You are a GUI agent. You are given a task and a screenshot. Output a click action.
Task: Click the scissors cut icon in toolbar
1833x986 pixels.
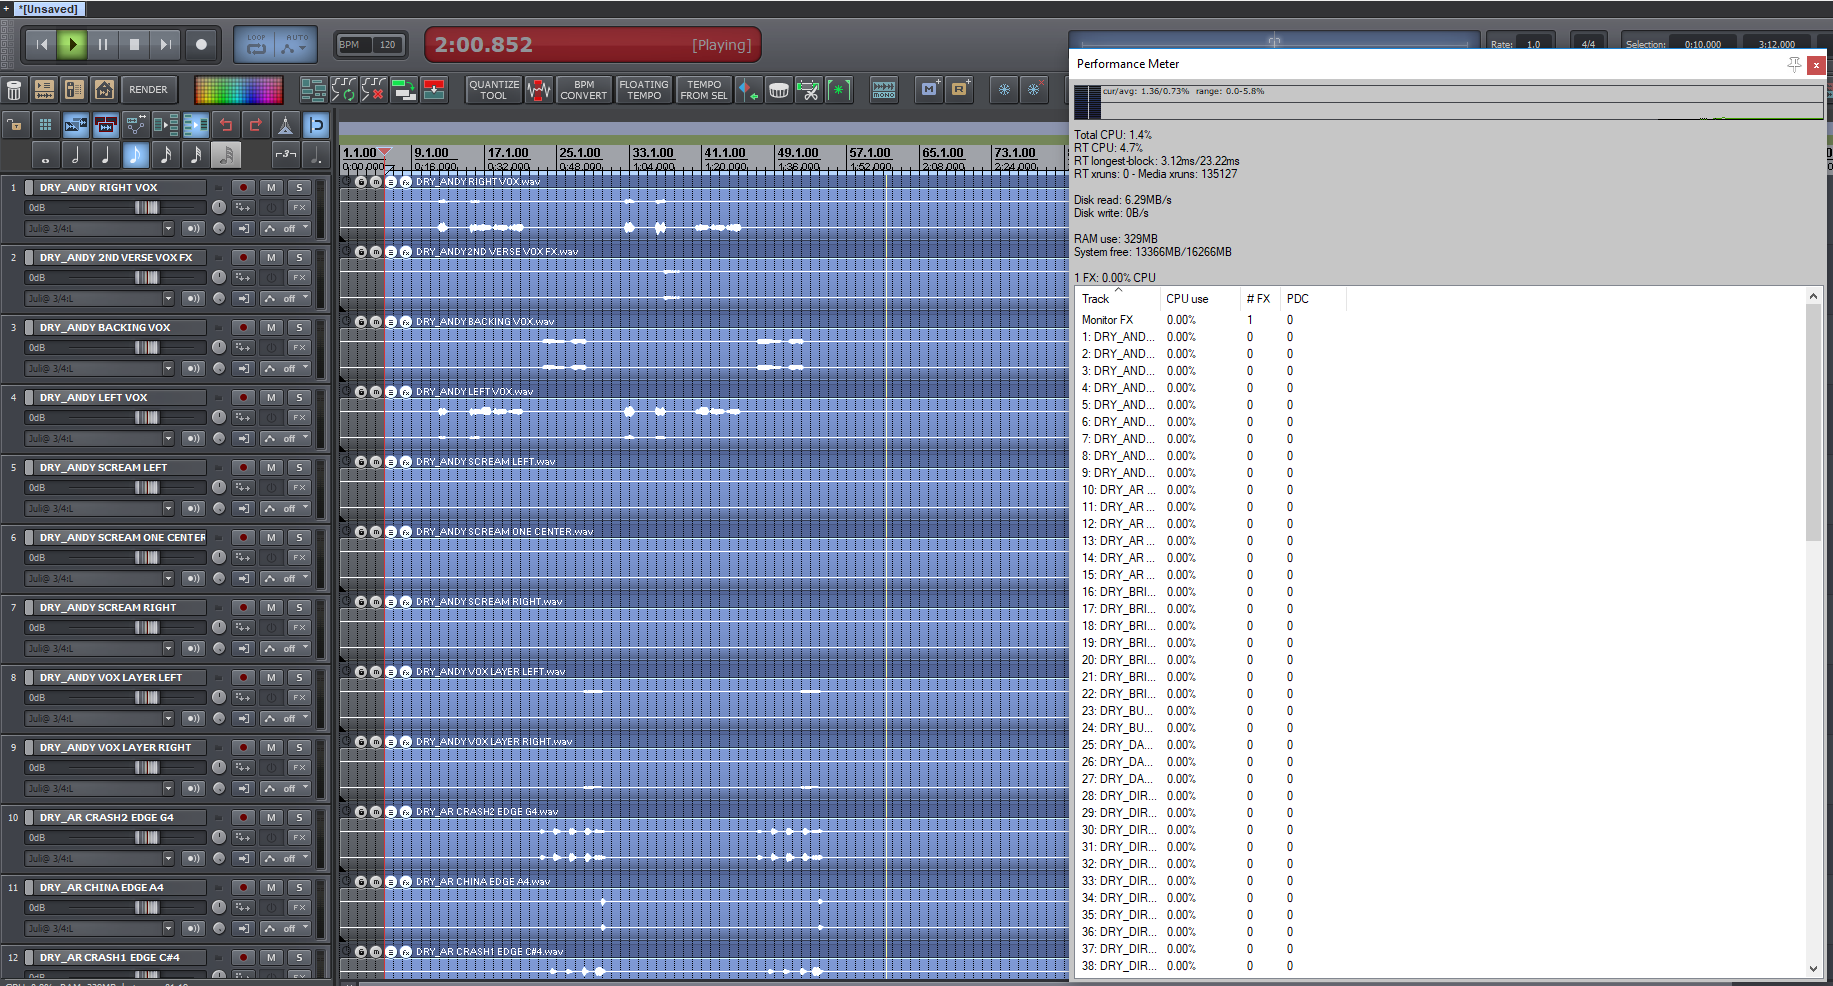809,90
